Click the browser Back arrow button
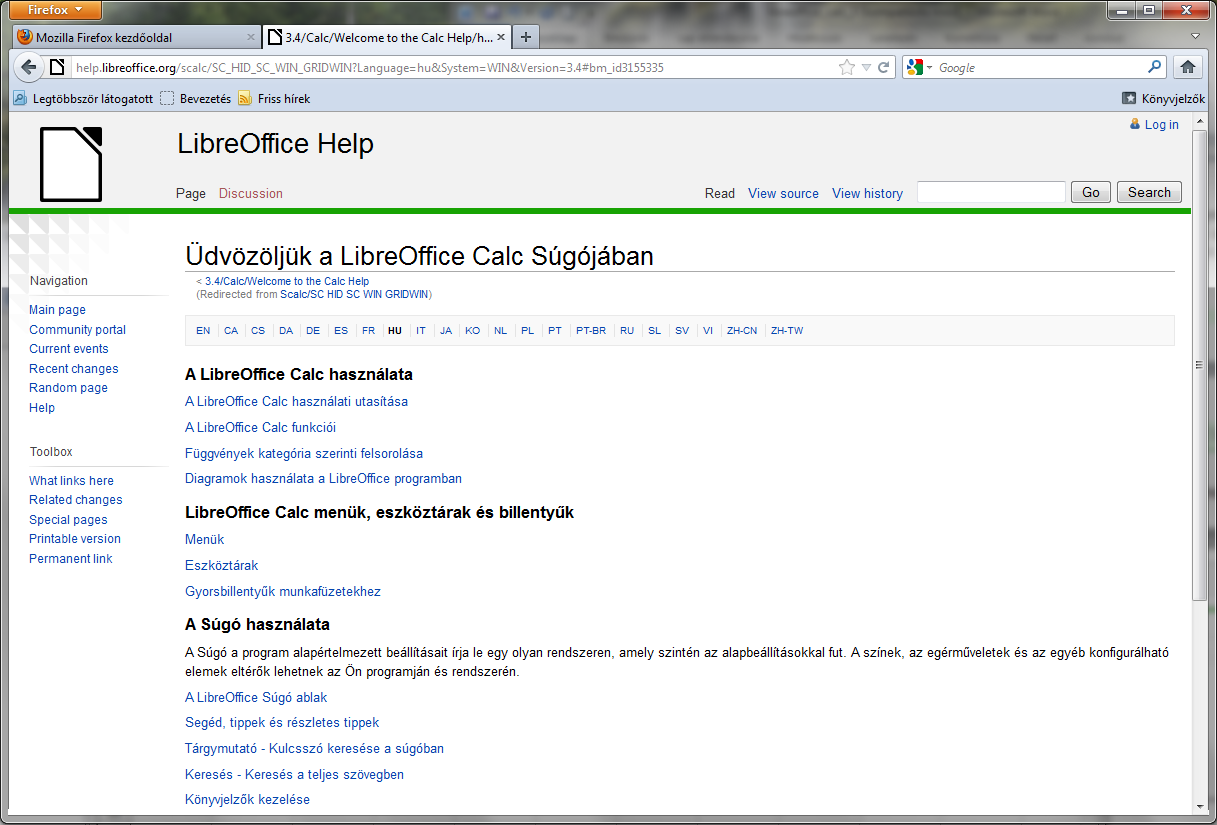The image size is (1217, 825). pos(29,67)
